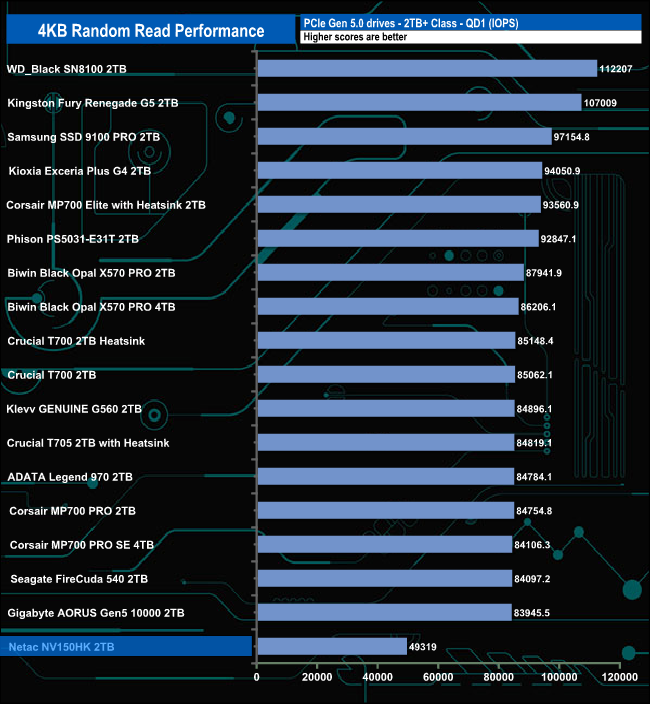Select the WD_Black SN8100 2TB label
Image resolution: width=650 pixels, height=704 pixels.
[66, 69]
